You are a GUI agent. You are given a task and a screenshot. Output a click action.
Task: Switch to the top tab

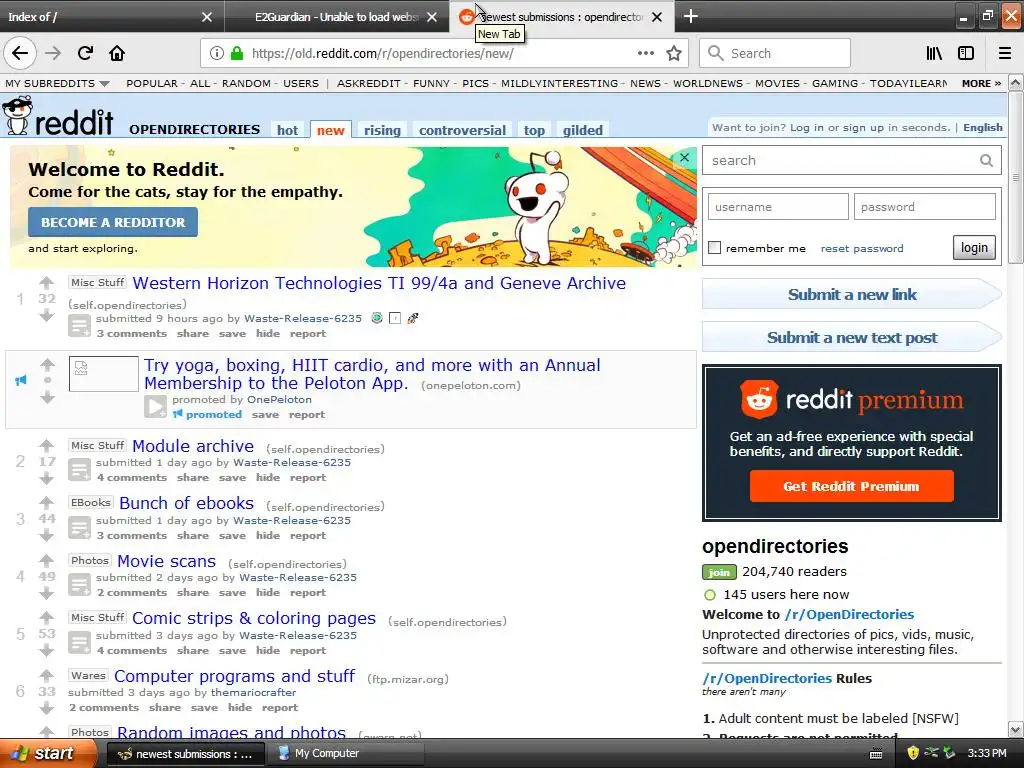tap(534, 130)
